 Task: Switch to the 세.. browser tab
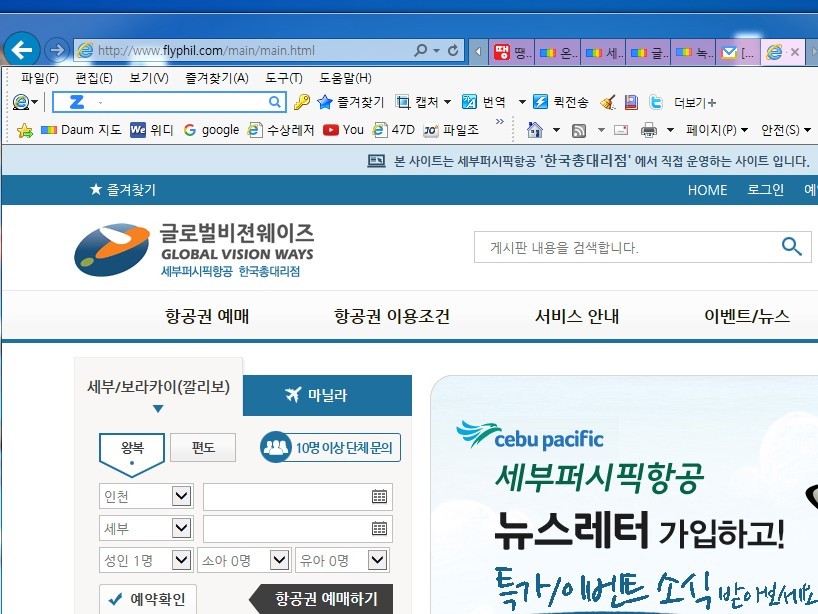click(x=603, y=52)
